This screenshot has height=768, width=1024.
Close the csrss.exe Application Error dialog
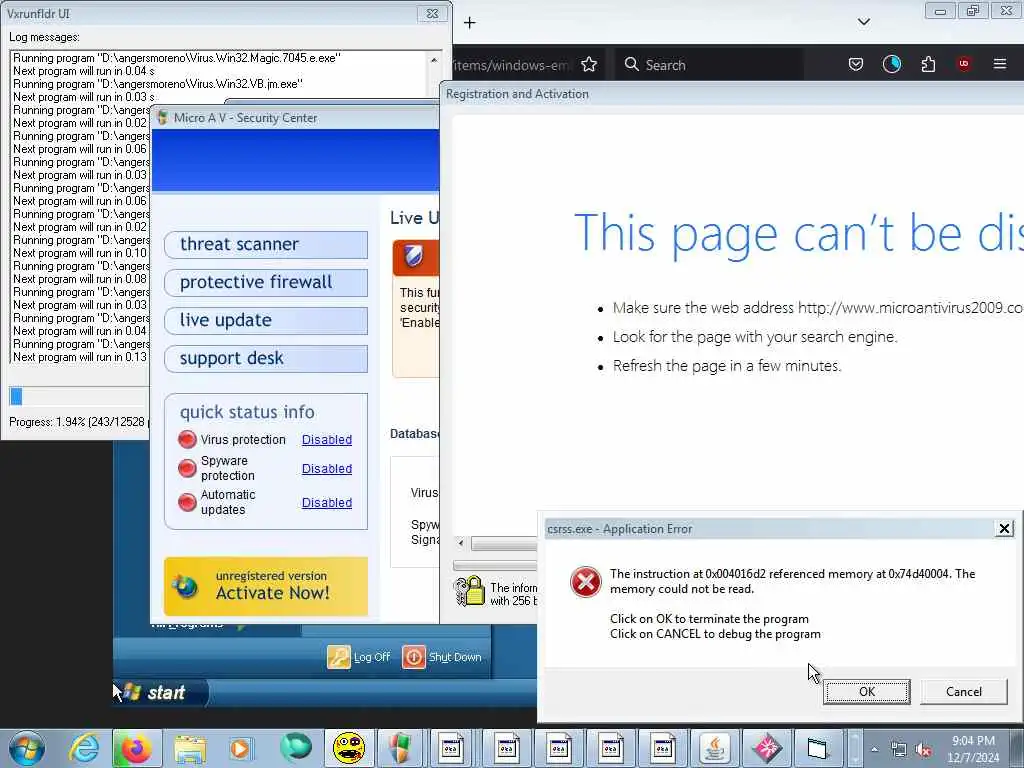click(x=1004, y=528)
